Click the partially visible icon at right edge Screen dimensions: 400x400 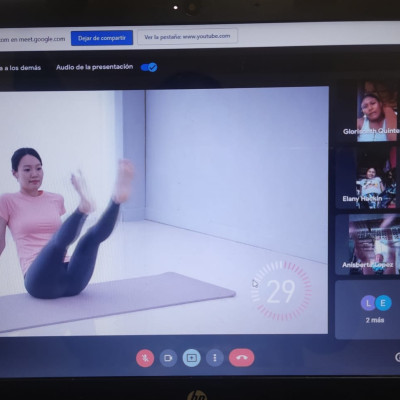coord(398,357)
